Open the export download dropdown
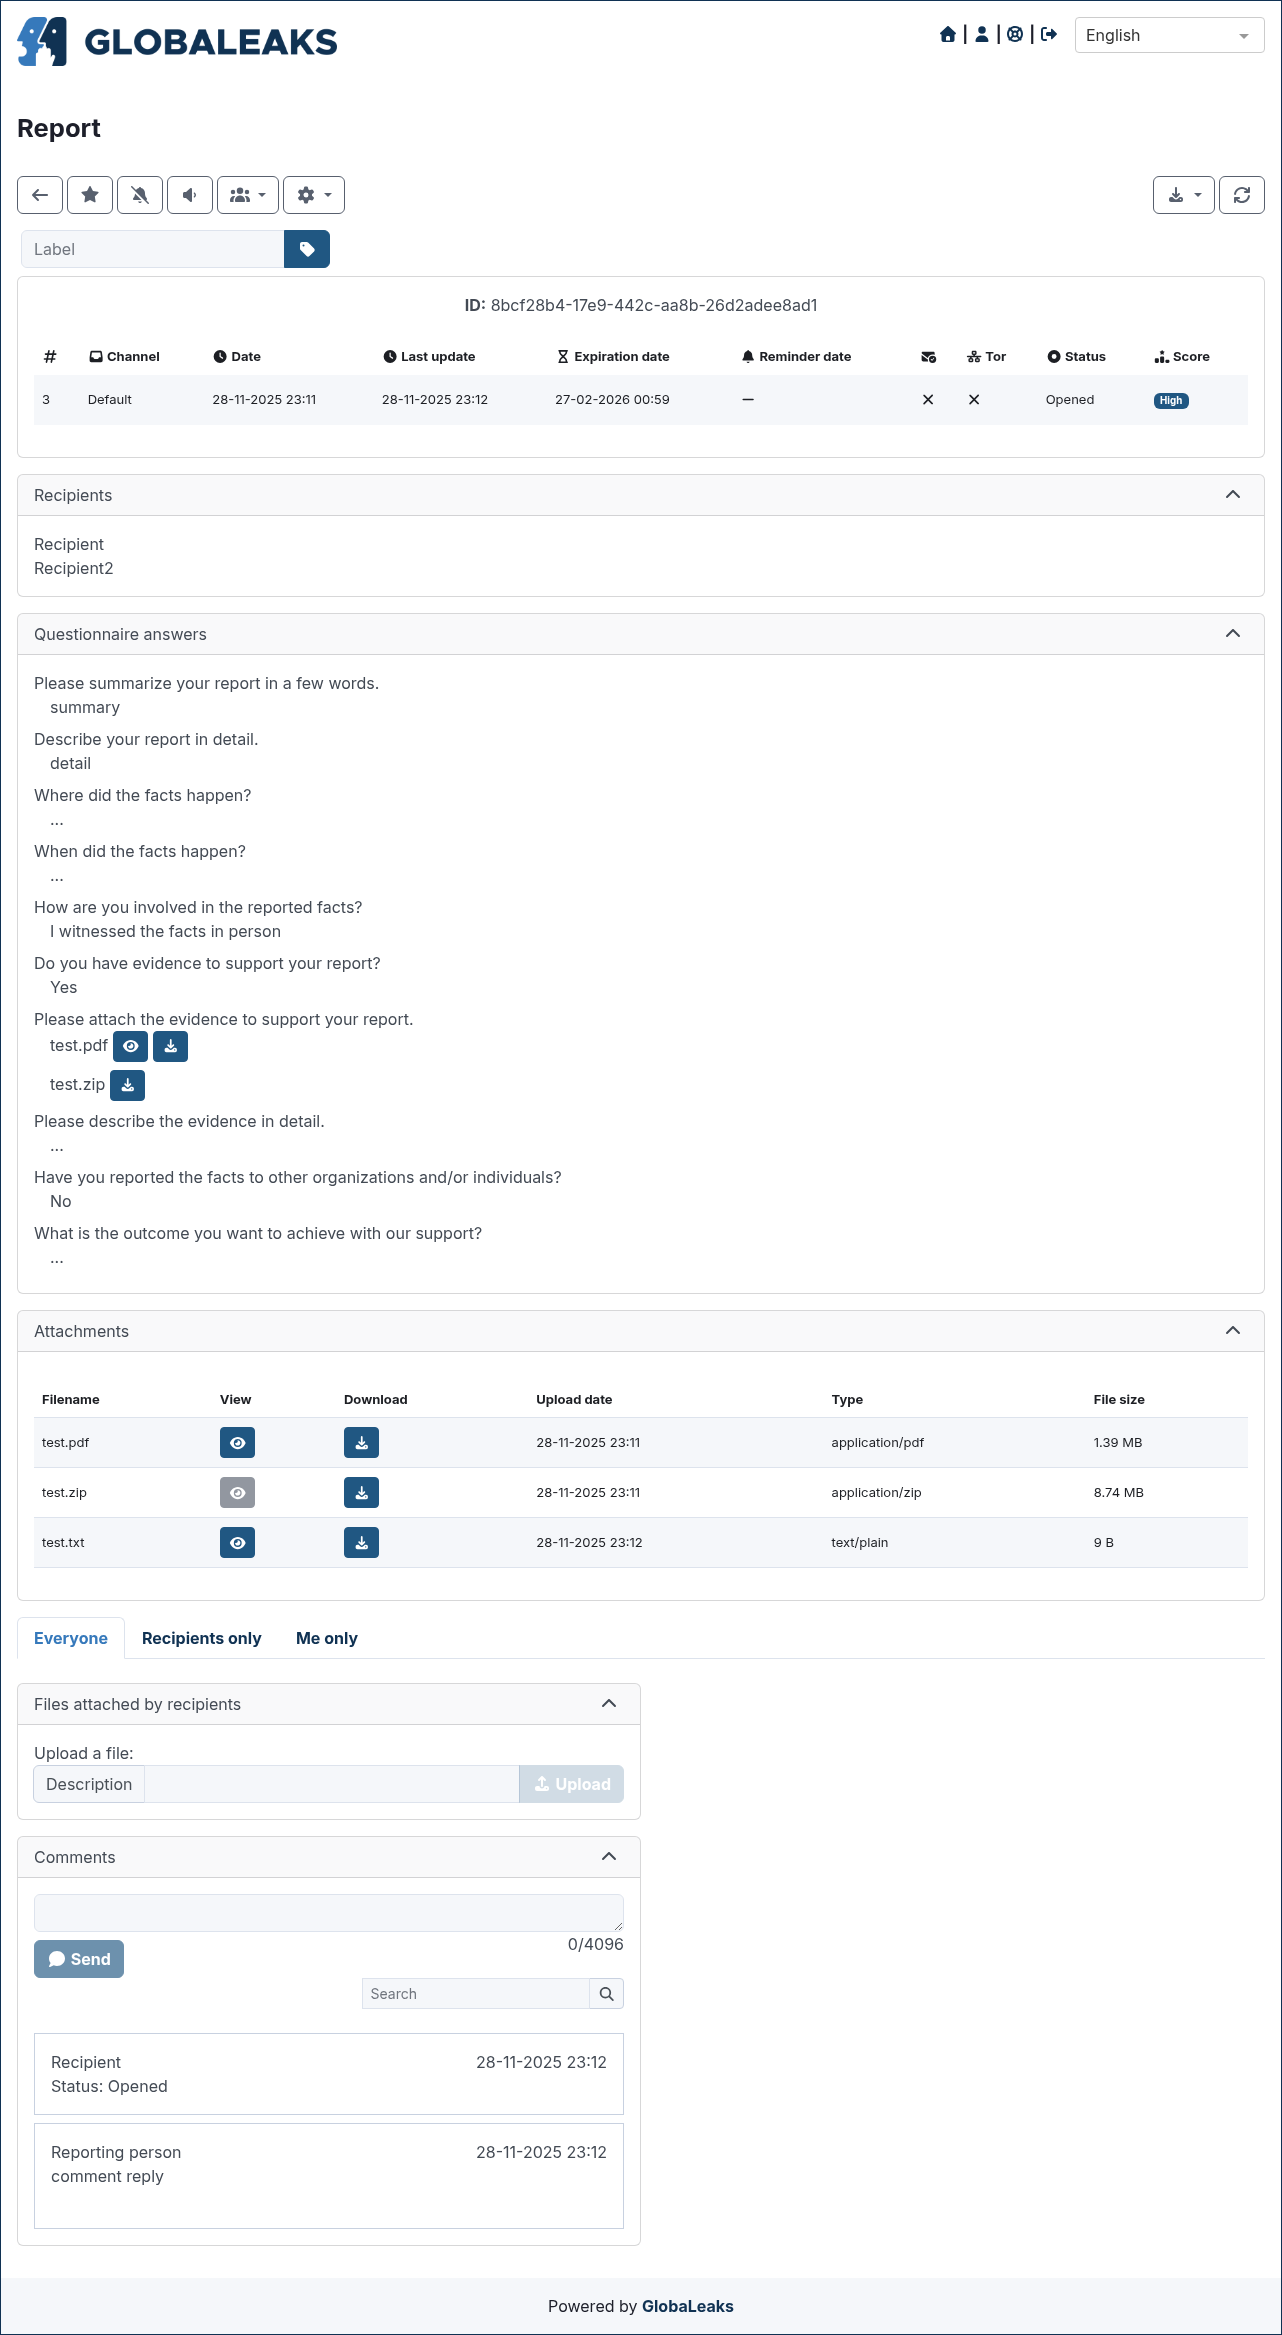This screenshot has height=2335, width=1282. point(1184,195)
